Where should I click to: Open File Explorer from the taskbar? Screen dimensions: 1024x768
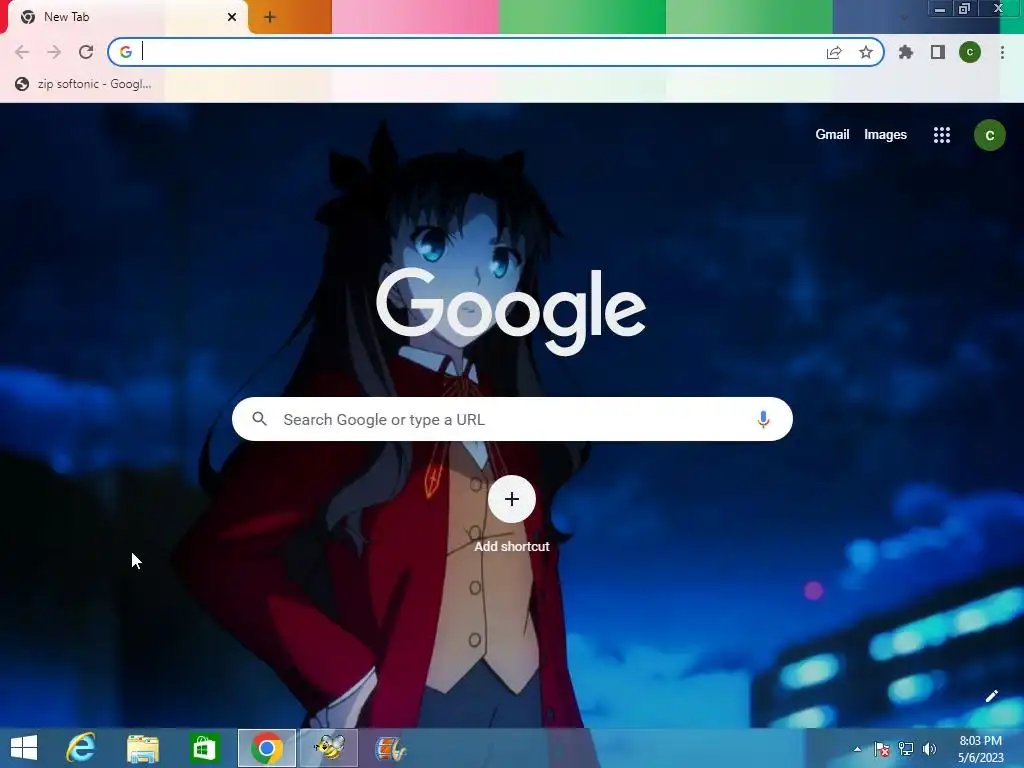click(x=143, y=748)
